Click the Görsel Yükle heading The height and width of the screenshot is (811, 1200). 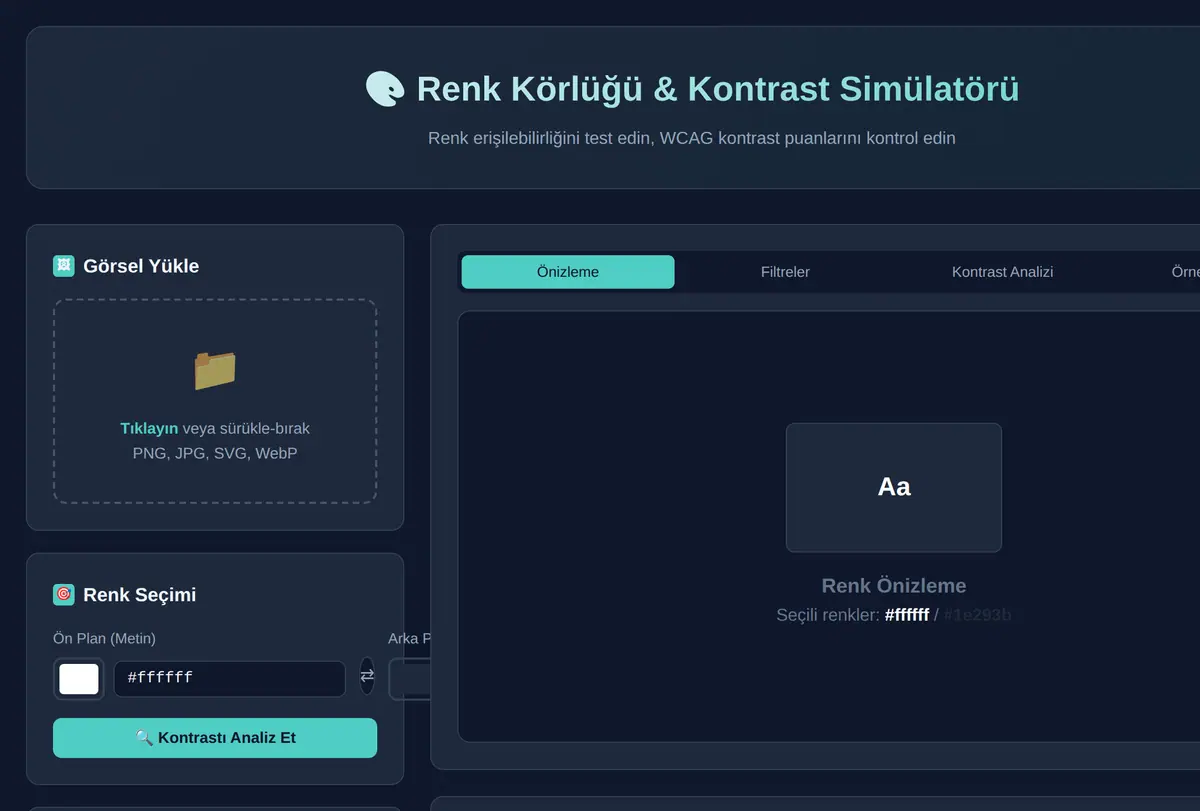pyautogui.click(x=141, y=266)
